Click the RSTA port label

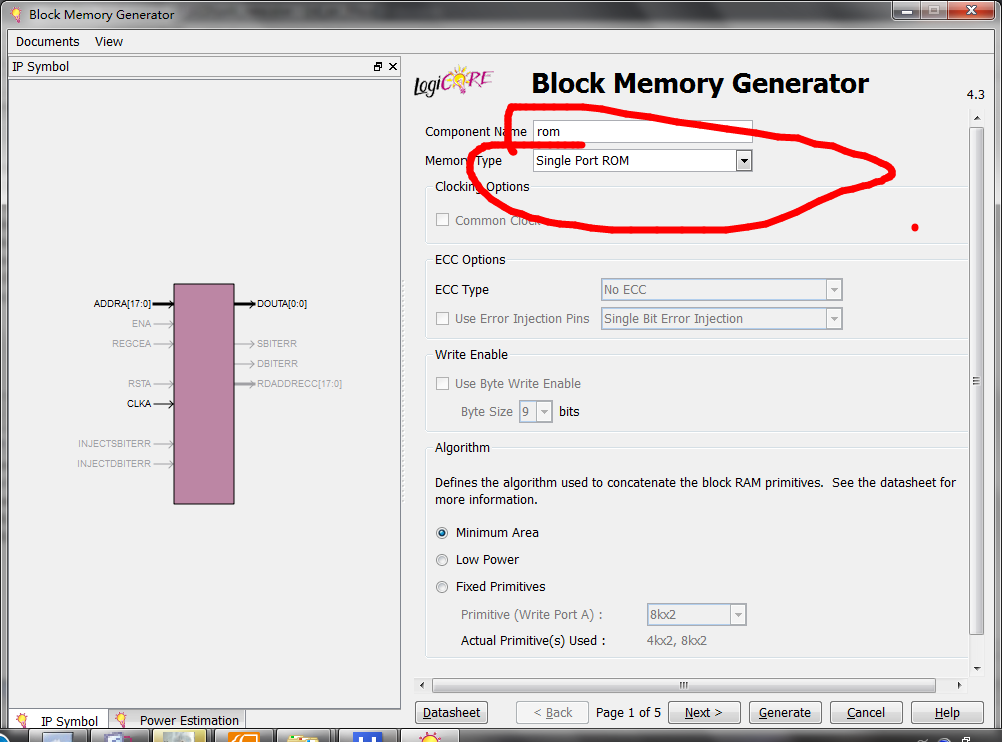139,383
